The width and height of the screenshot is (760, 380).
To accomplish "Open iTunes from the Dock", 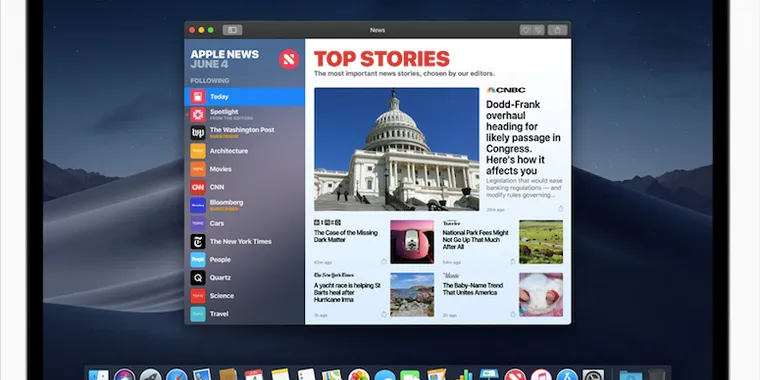I will pyautogui.click(x=541, y=375).
